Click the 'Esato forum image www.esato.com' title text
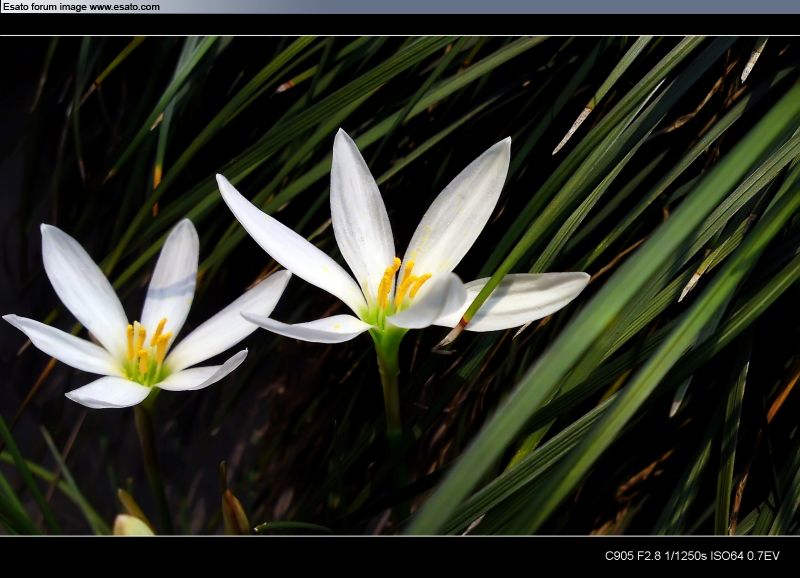This screenshot has height=578, width=800. pos(82,7)
